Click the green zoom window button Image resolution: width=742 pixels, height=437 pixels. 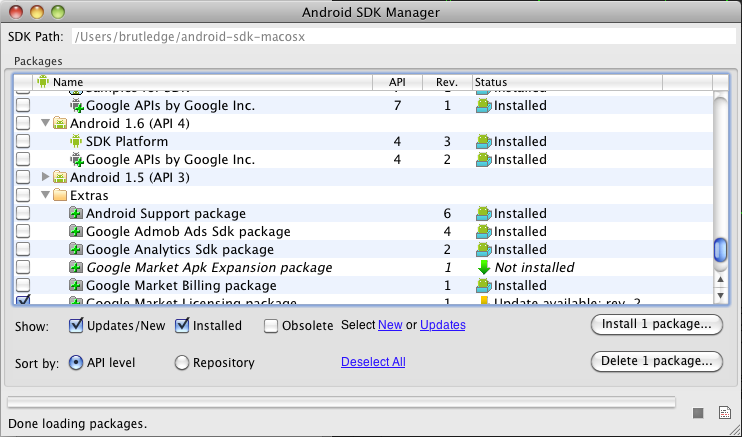coord(58,12)
